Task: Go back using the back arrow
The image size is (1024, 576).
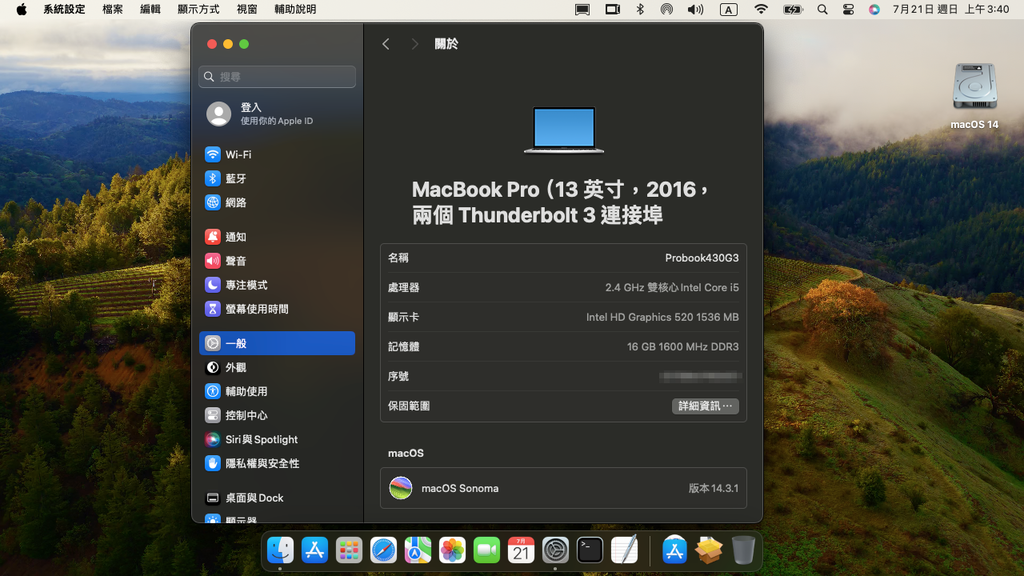Action: point(386,44)
